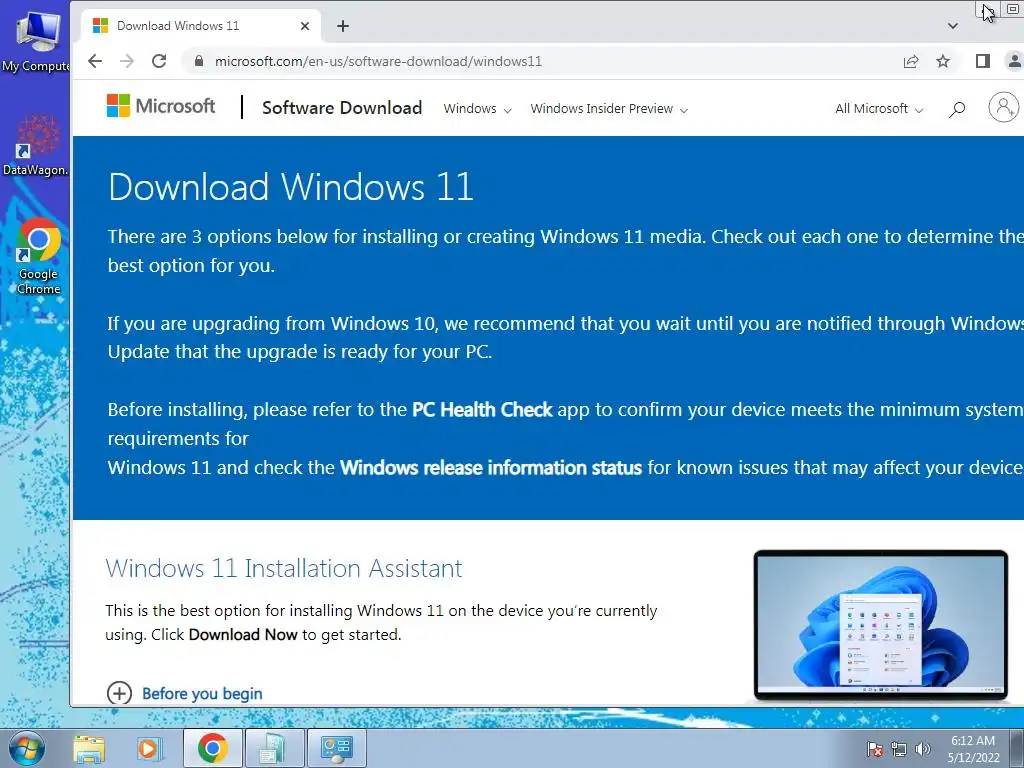This screenshot has height=768, width=1024.
Task: Share this page using the share icon
Action: pos(910,61)
